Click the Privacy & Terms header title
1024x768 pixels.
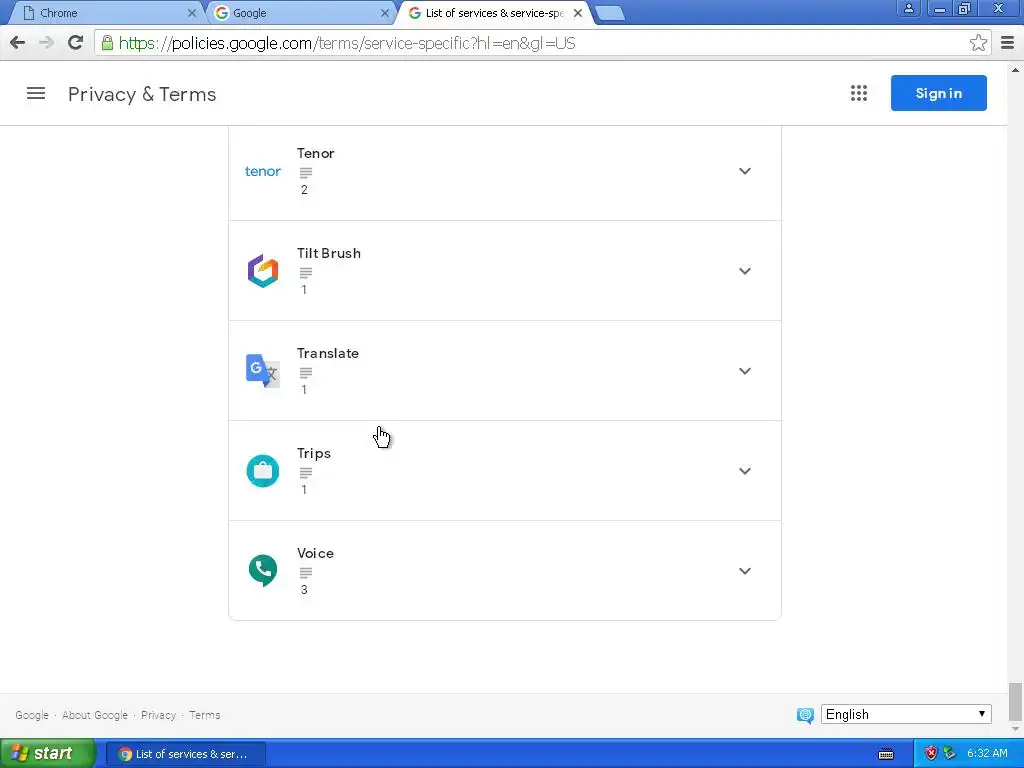pos(142,94)
